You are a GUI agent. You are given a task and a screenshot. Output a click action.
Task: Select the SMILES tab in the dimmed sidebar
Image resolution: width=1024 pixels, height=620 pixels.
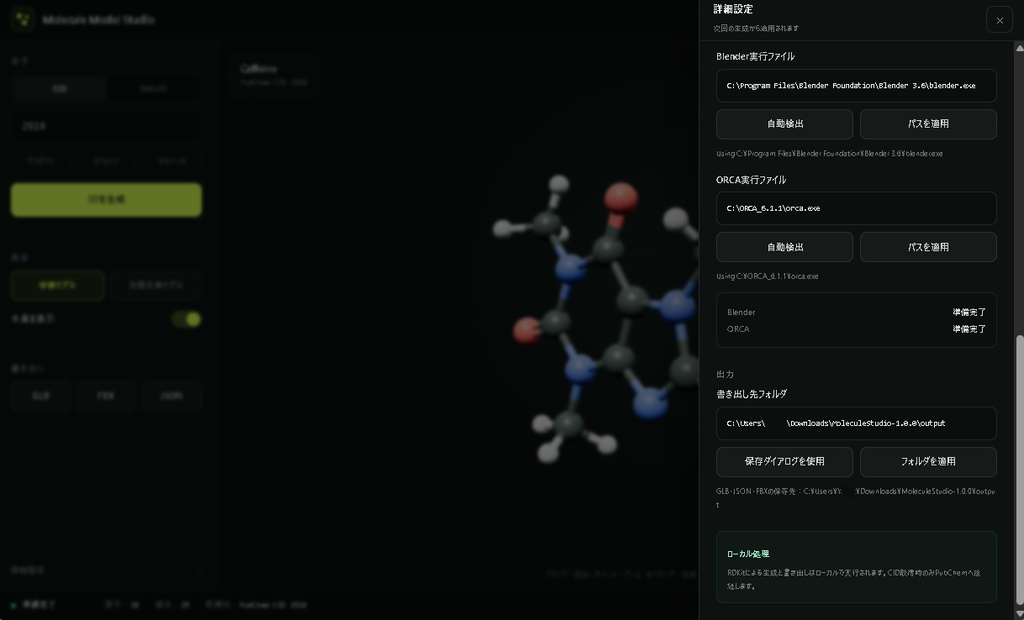click(153, 88)
